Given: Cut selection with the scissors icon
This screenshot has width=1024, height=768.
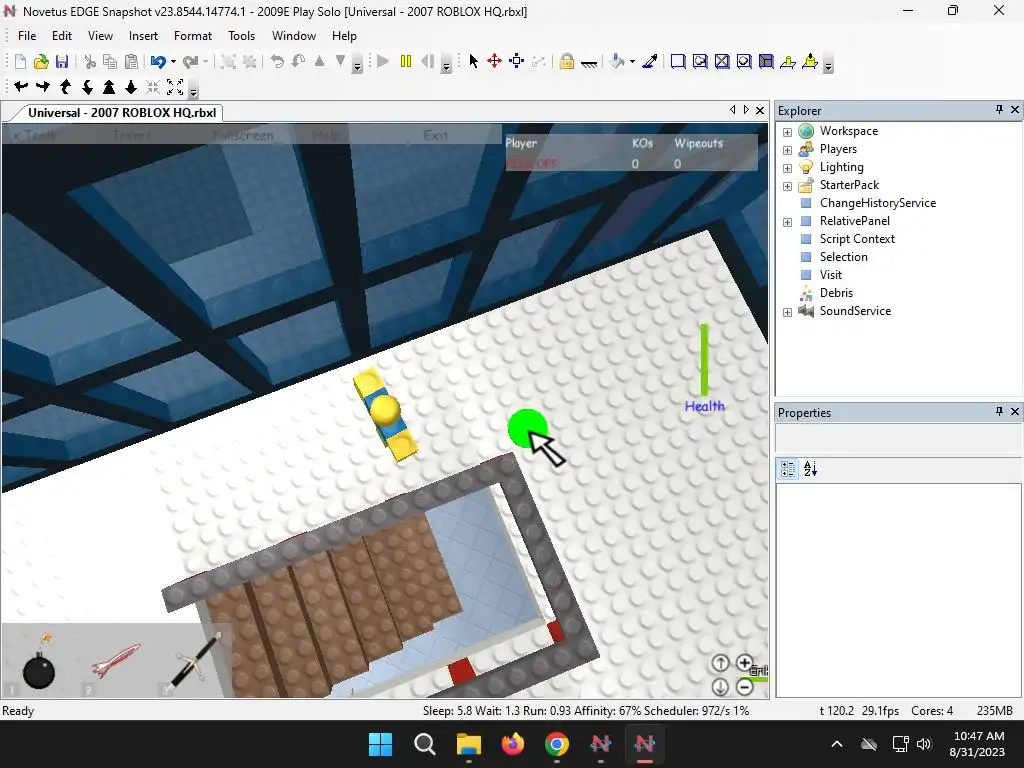Looking at the screenshot, I should pos(90,61).
